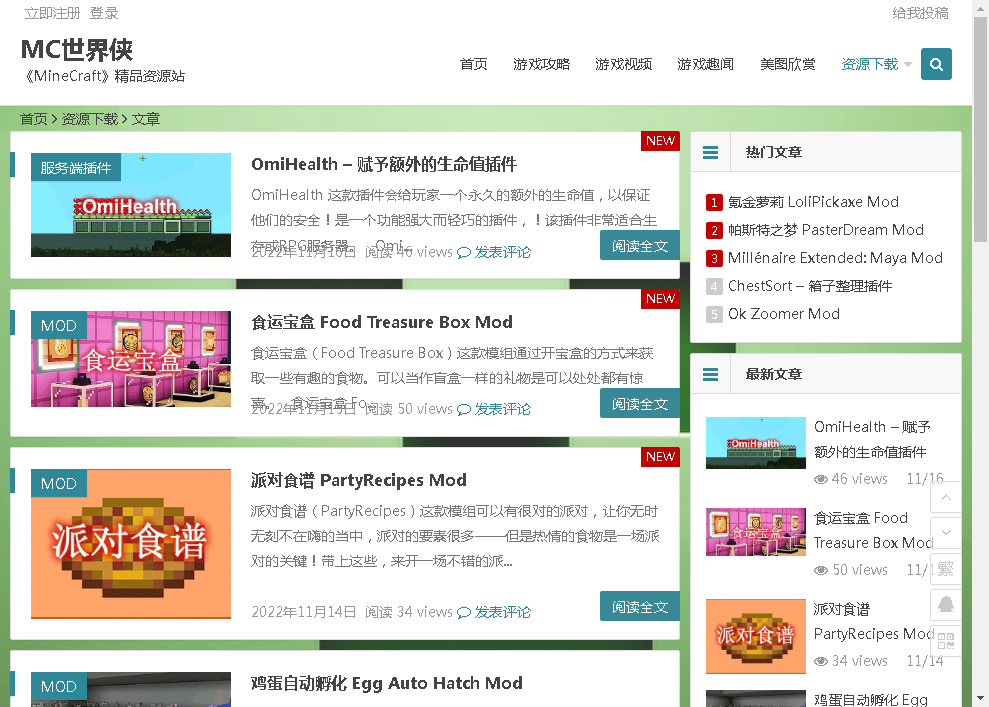Screen dimensions: 989x707
Task: Go up with the floating up-arrow button
Action: (x=945, y=498)
